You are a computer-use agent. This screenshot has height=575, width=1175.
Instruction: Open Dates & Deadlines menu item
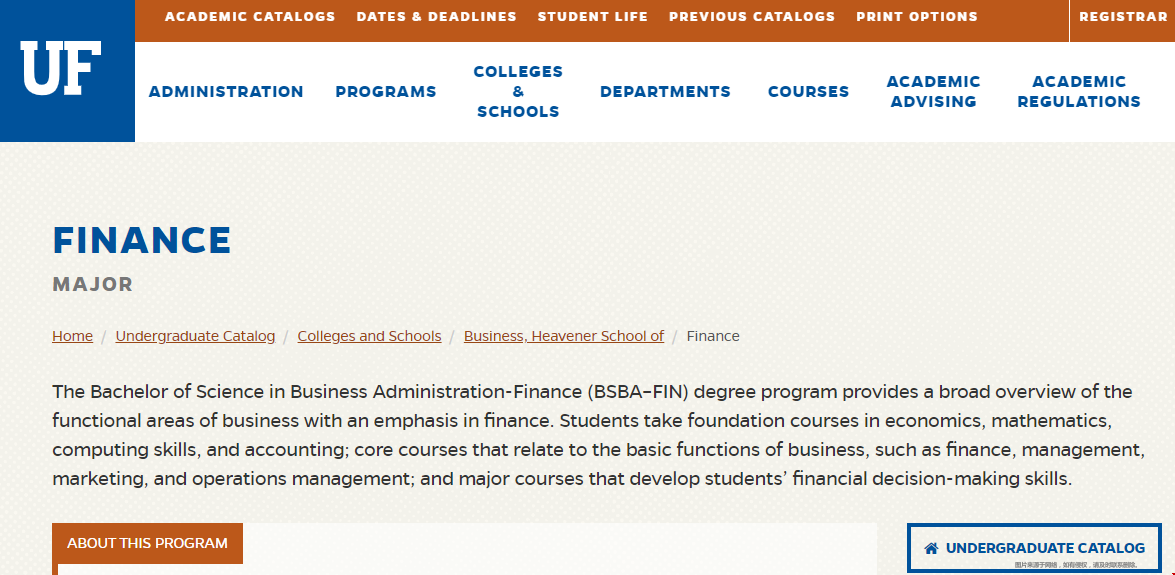pyautogui.click(x=437, y=16)
